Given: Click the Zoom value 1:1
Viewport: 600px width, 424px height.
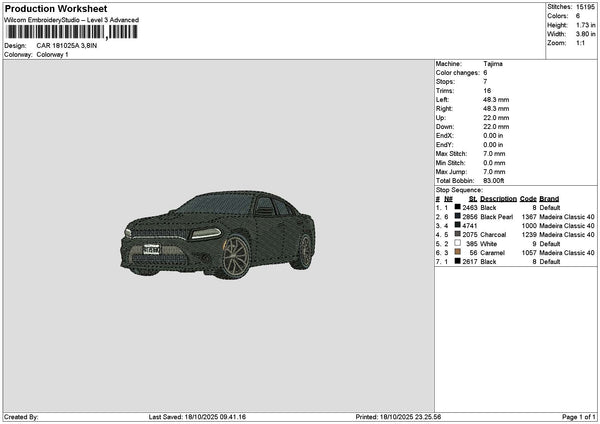Looking at the screenshot, I should (580, 43).
